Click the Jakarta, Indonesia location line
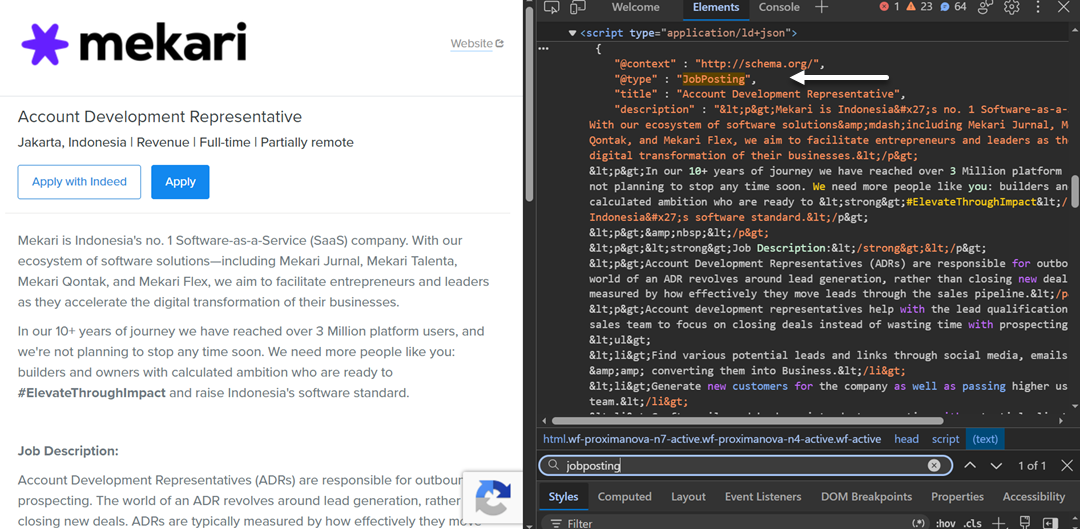 (186, 143)
